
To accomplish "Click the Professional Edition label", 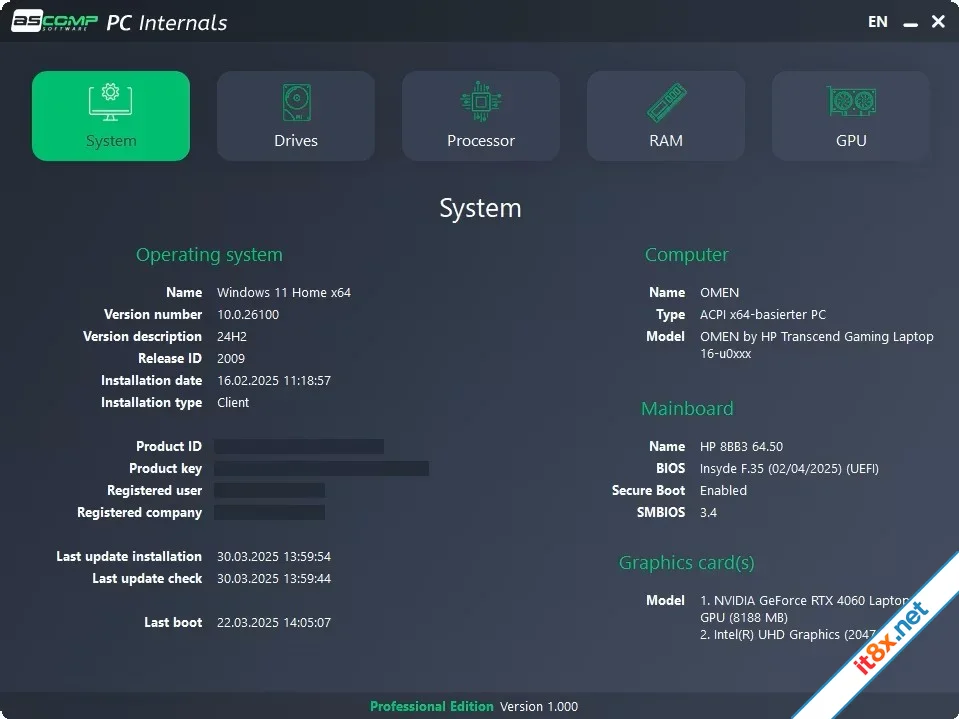I will coord(431,706).
